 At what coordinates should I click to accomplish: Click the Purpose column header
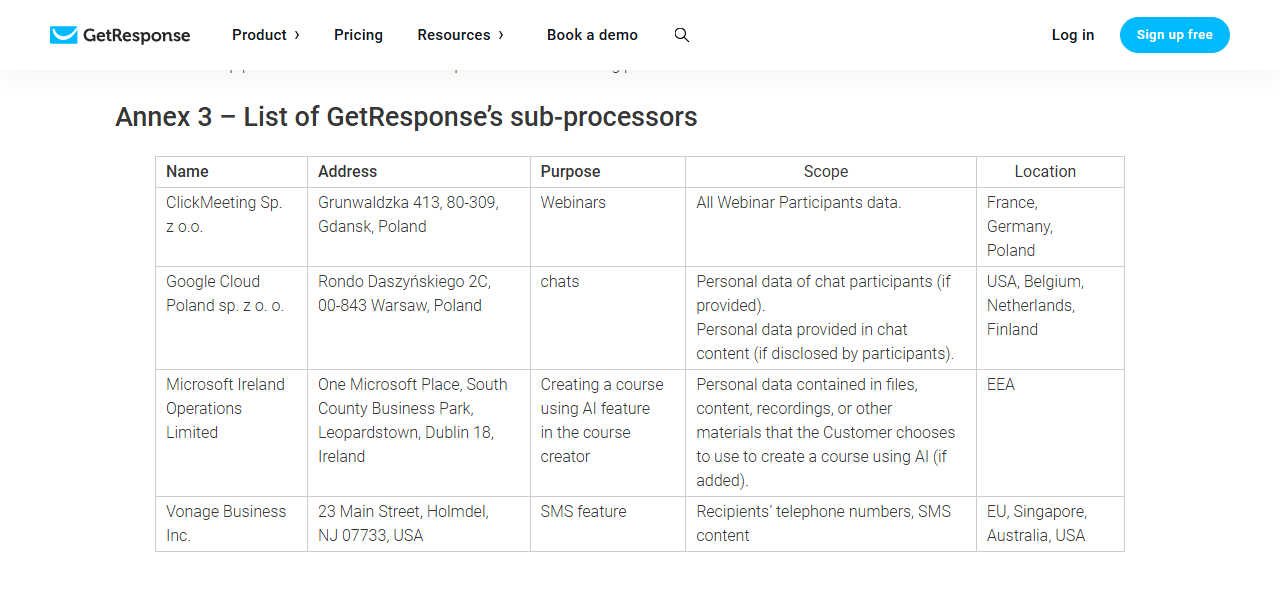(608, 172)
